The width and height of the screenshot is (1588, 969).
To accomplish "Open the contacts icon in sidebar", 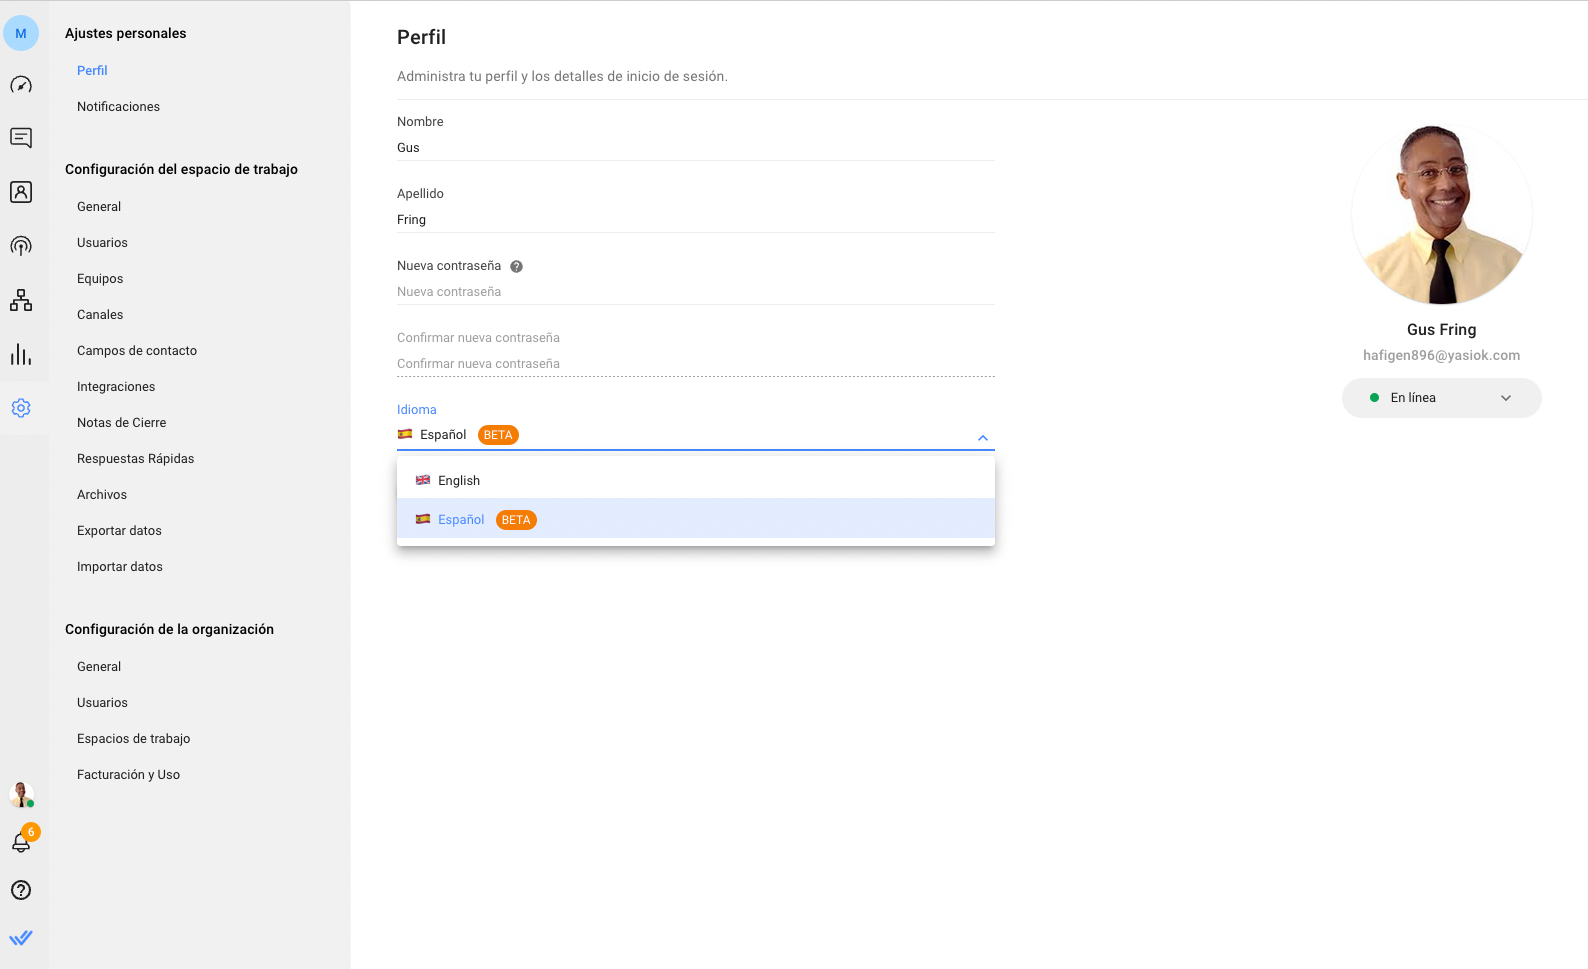I will (x=21, y=192).
